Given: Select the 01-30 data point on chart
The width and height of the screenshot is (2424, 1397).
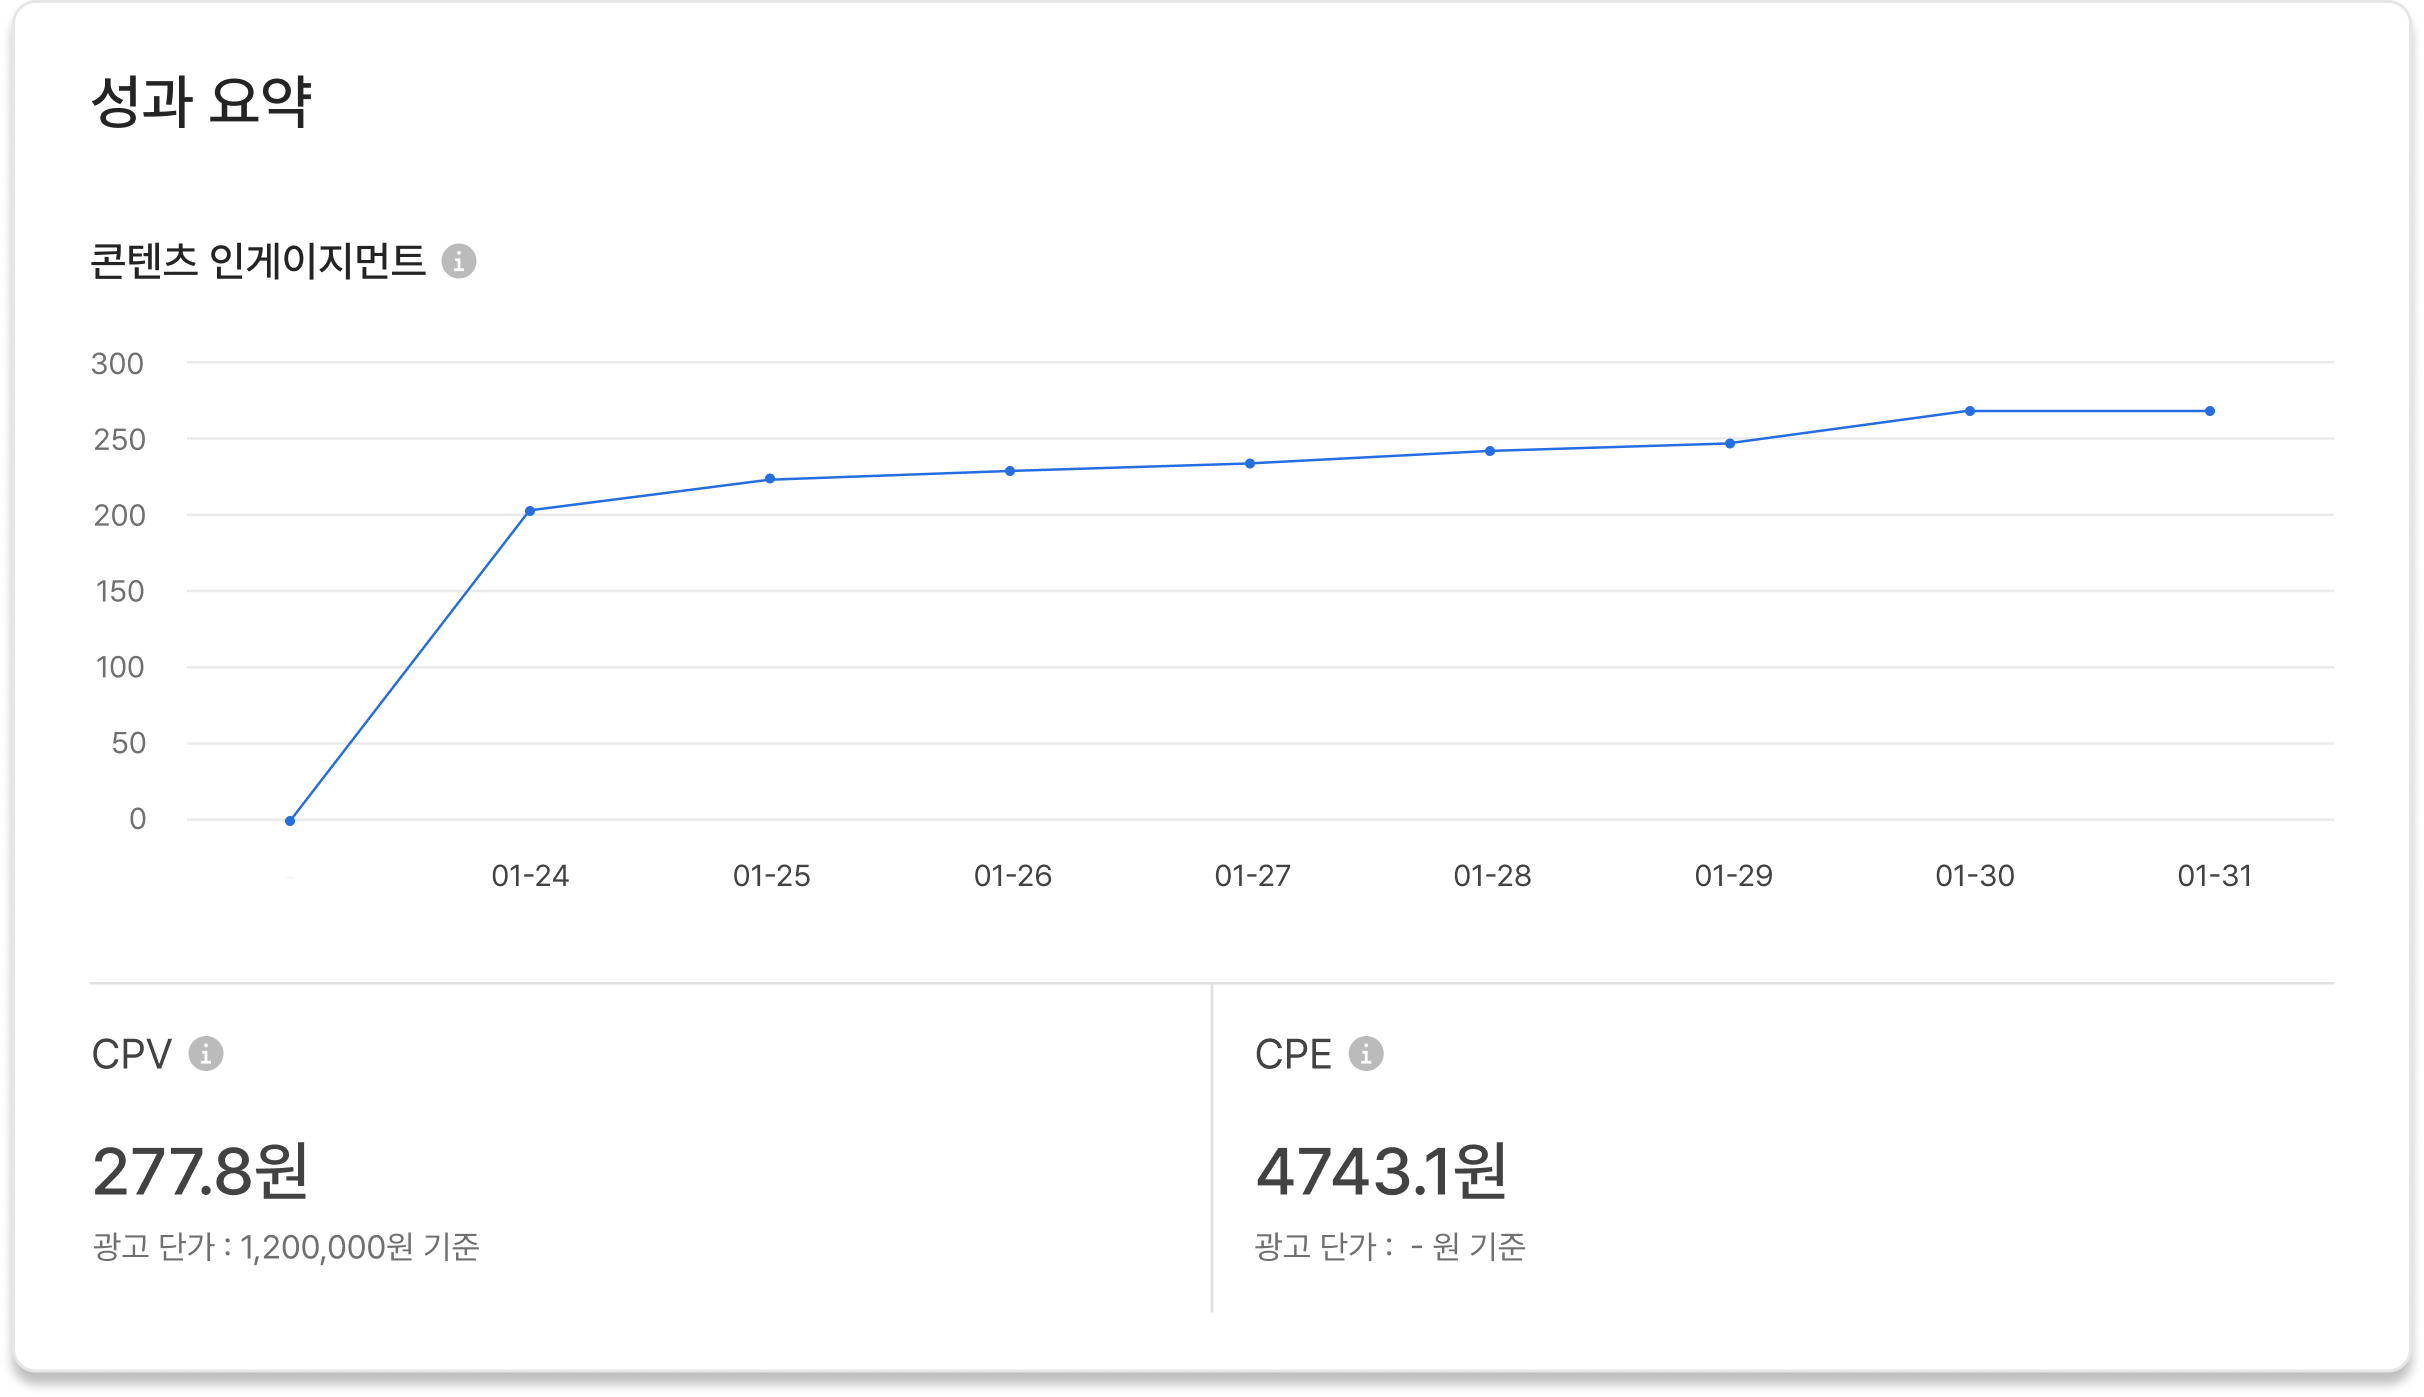Looking at the screenshot, I should (x=1970, y=411).
